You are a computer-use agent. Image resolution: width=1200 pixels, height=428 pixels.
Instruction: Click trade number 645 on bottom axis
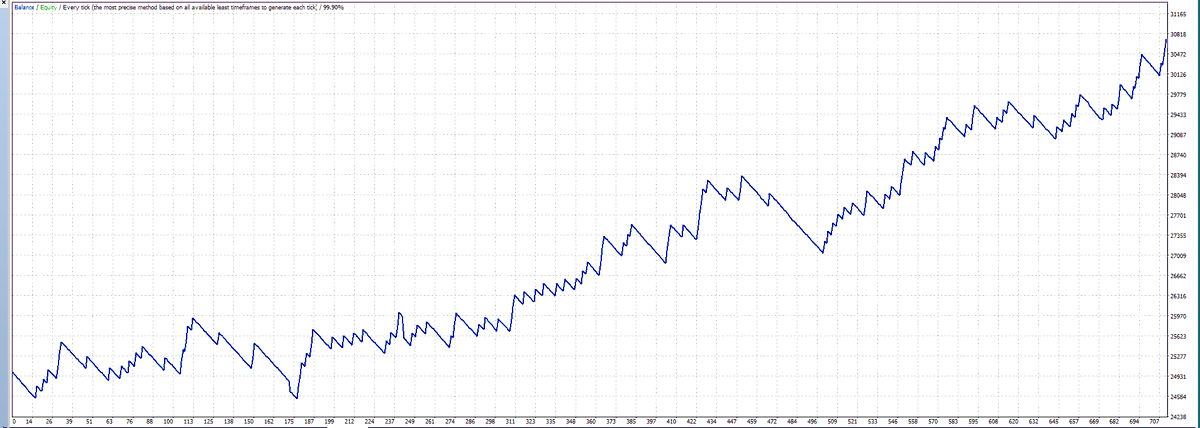(1054, 422)
